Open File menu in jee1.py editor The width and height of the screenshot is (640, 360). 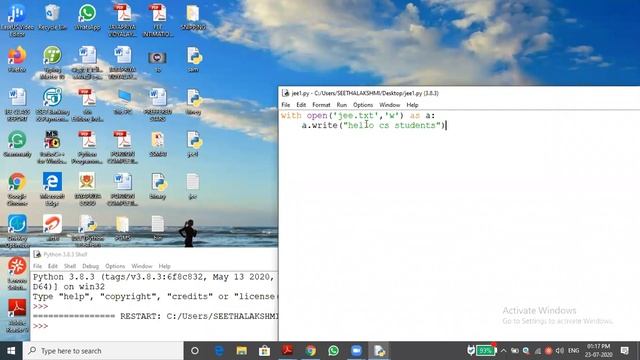[286, 105]
